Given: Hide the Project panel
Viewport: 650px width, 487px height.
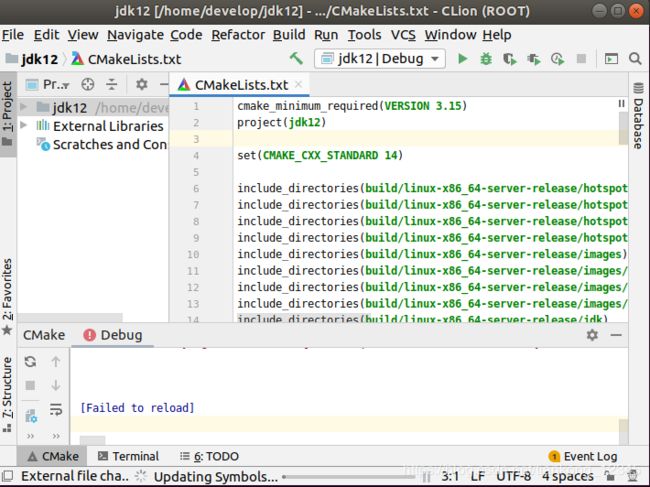Looking at the screenshot, I should coord(164,85).
